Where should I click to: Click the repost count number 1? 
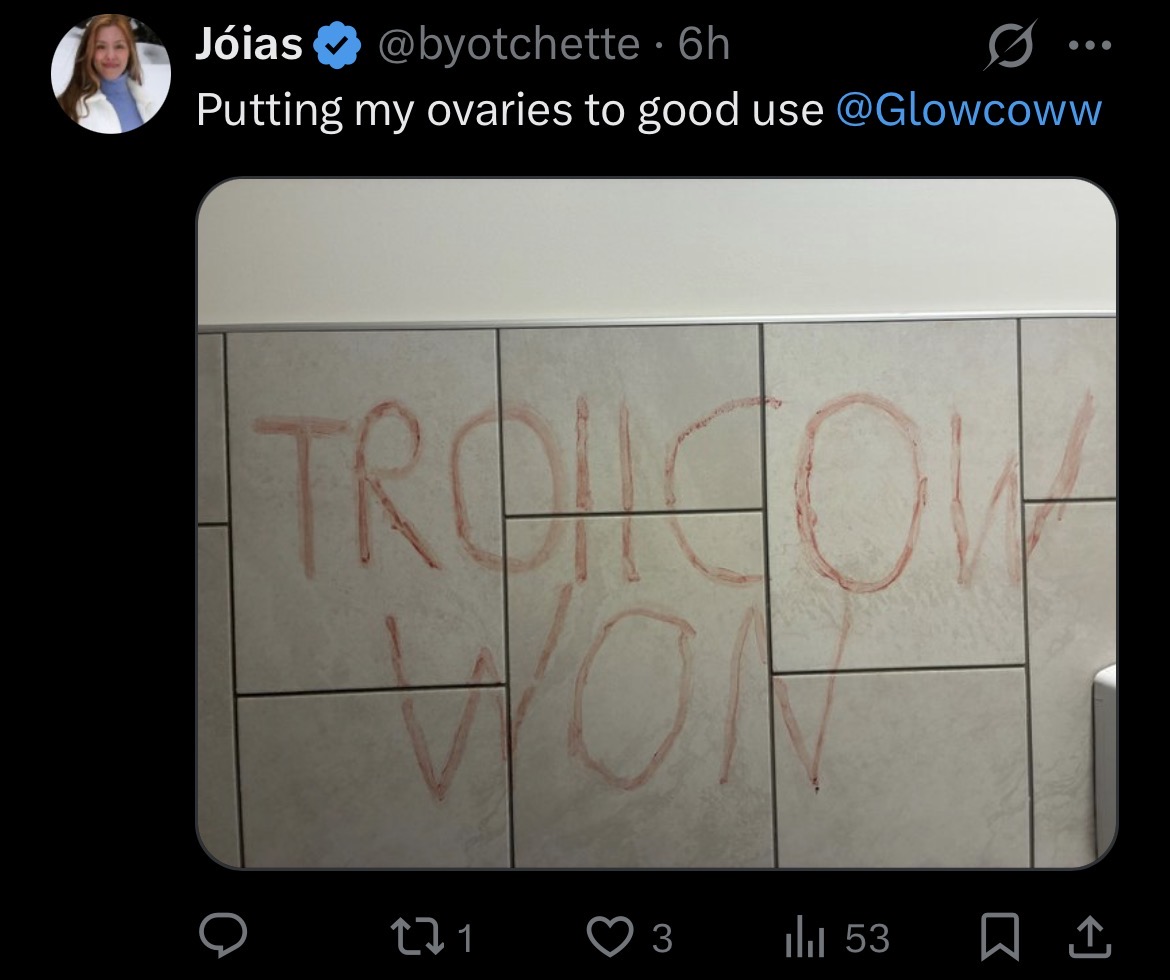464,938
